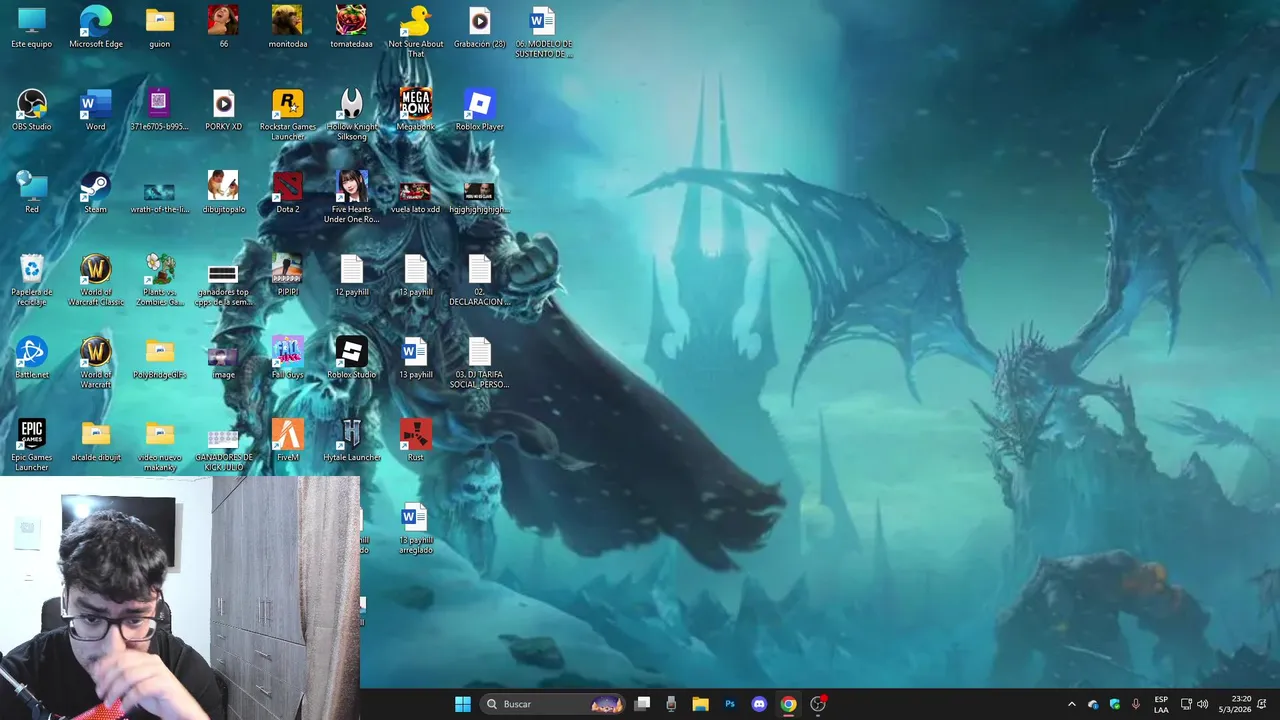The image size is (1280, 720).
Task: Select the 371e6705-b995 file icon
Action: point(159,111)
